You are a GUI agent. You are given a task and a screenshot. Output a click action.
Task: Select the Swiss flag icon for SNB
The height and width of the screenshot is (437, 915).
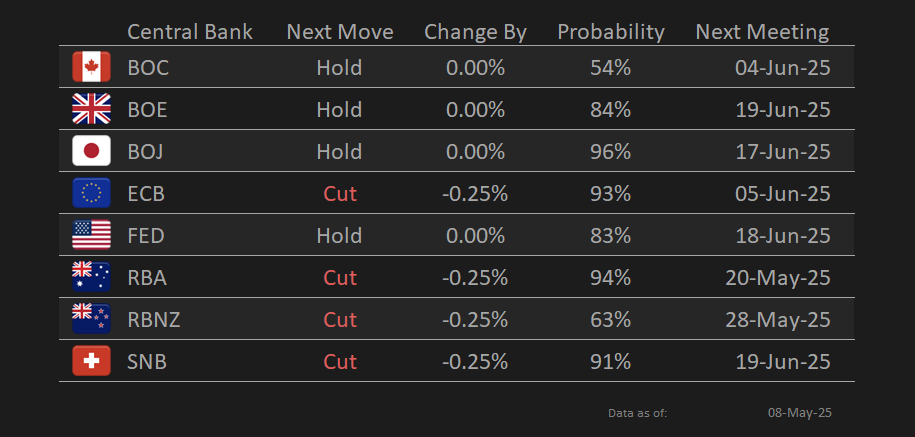pyautogui.click(x=91, y=361)
